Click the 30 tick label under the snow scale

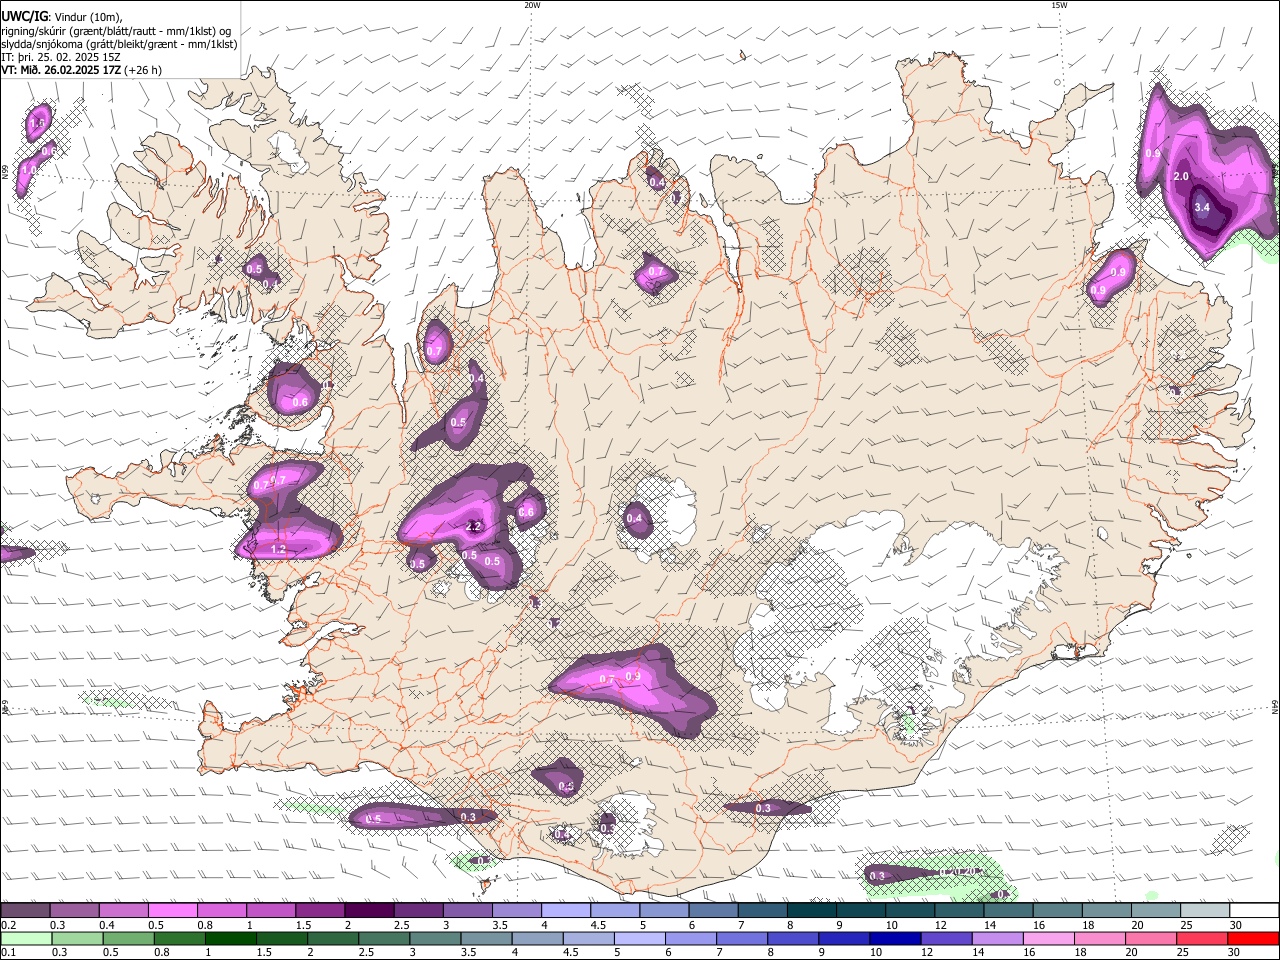tap(1236, 925)
